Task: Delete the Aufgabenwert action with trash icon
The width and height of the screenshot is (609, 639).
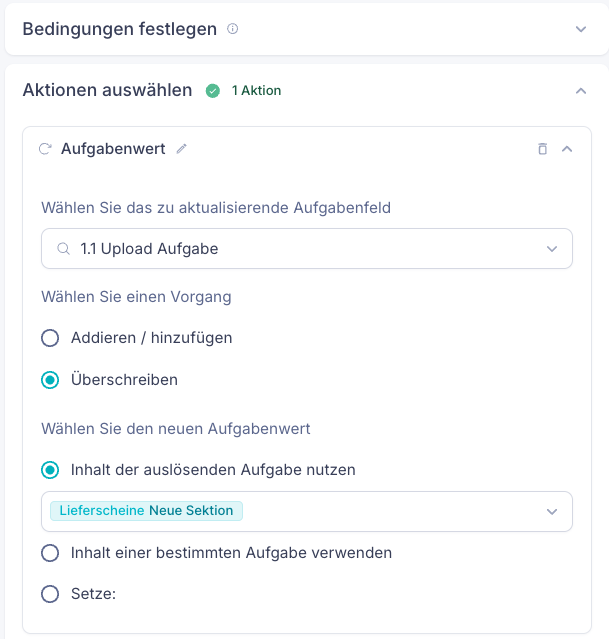Action: click(543, 149)
